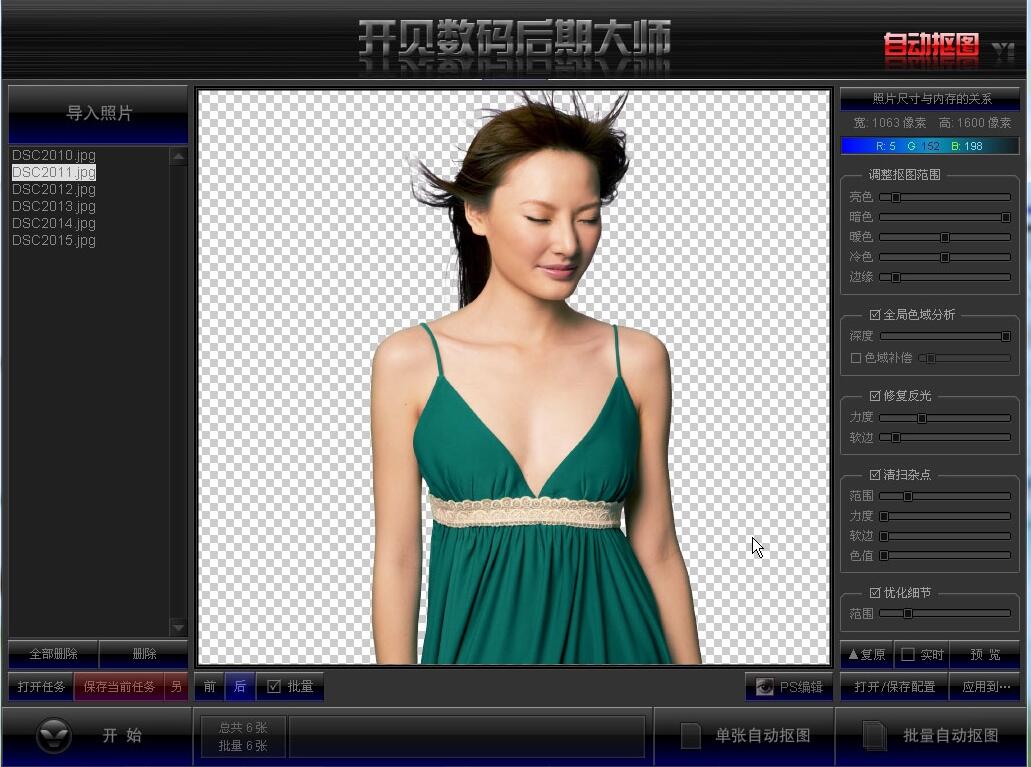Enable the 实时 real-time checkbox

pyautogui.click(x=906, y=655)
